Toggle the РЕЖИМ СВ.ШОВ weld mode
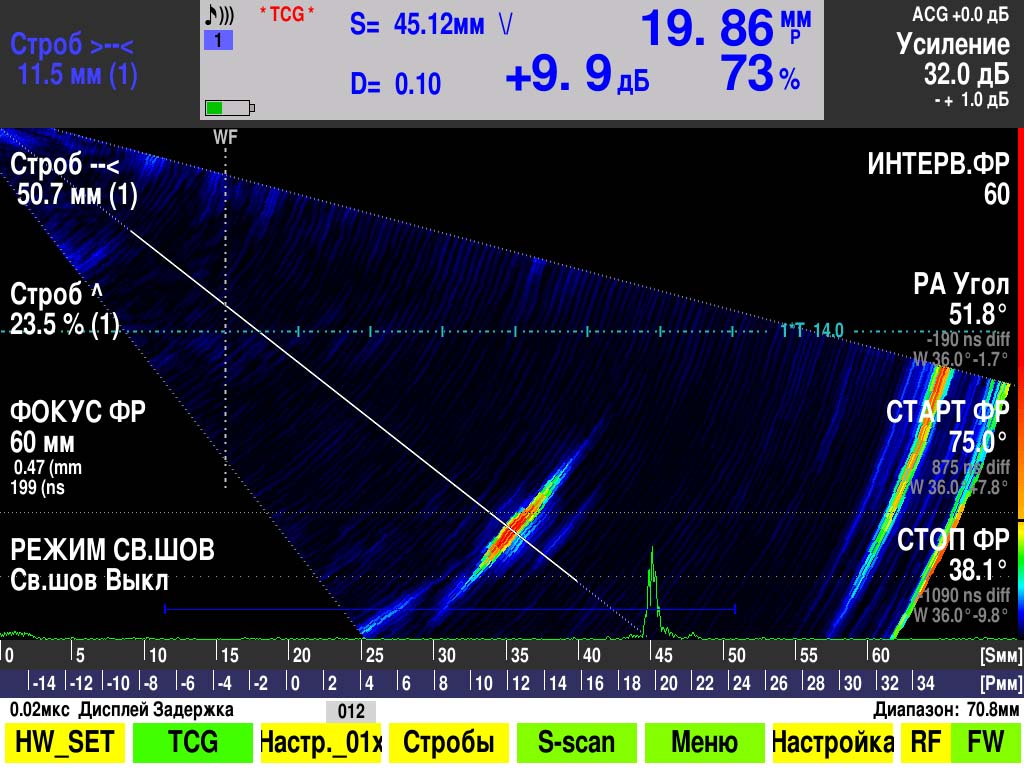Image resolution: width=1024 pixels, height=768 pixels. pos(112,565)
